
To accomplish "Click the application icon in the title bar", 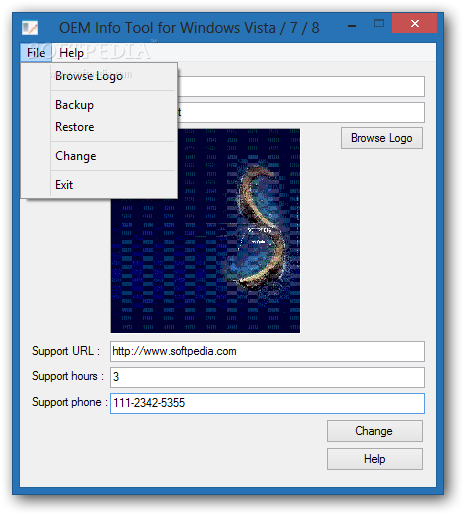I will coord(30,28).
